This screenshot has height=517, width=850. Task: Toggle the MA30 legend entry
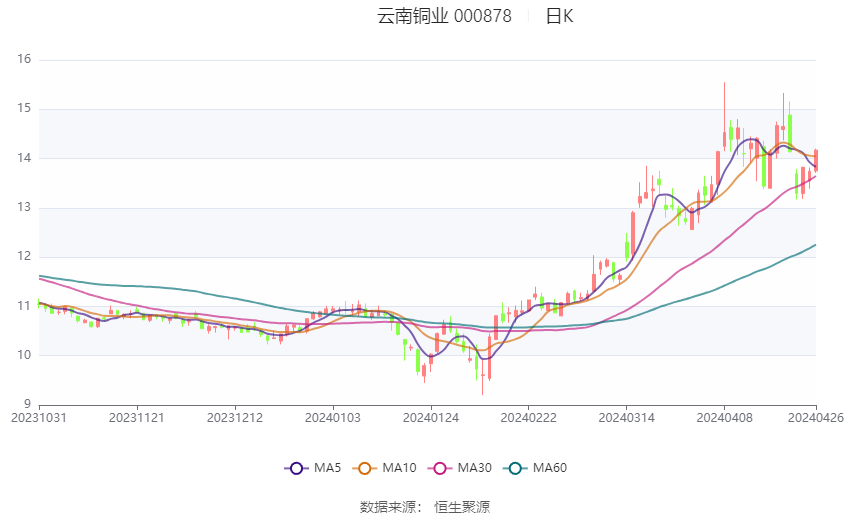460,468
